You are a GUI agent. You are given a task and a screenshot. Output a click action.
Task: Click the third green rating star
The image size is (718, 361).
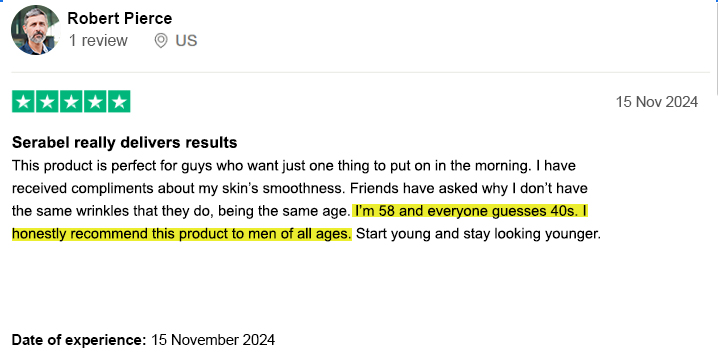pos(71,101)
